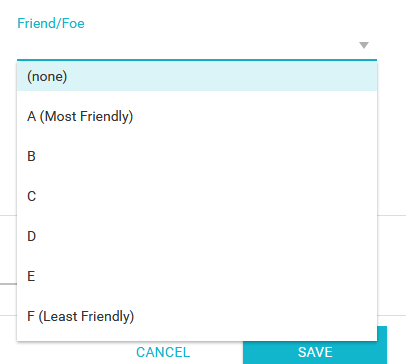Image resolution: width=406 pixels, height=364 pixels.
Task: Select option D in the list
Action: coord(197,236)
